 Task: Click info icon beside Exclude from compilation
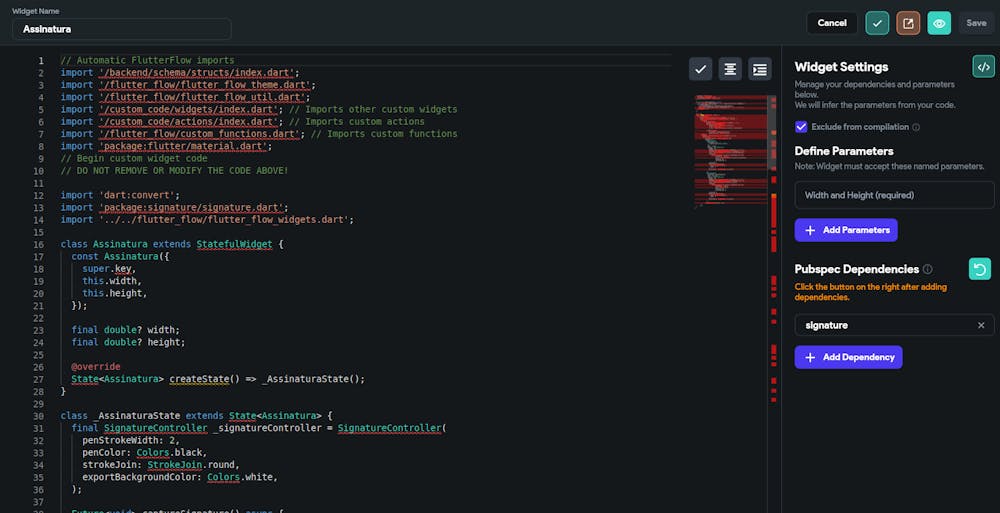(x=917, y=127)
